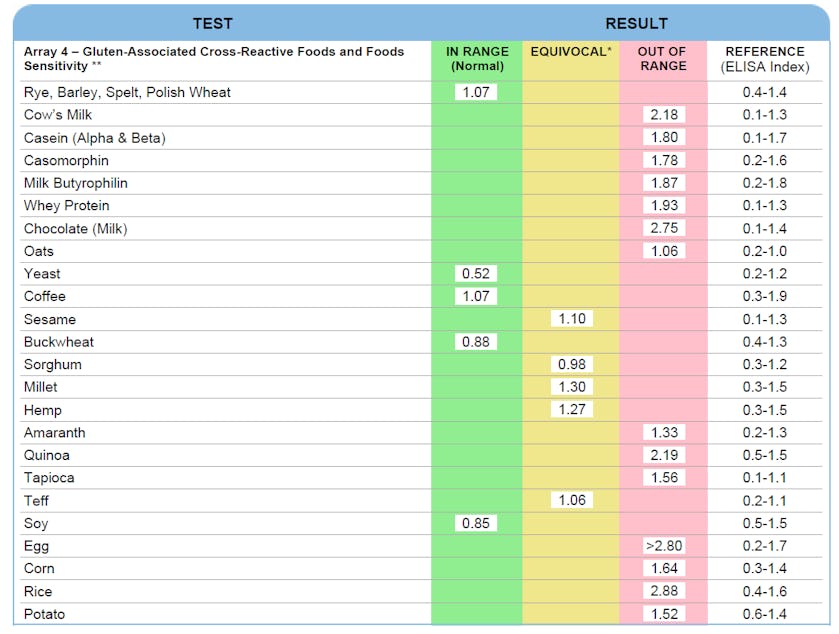Viewport: 839px width, 634px height.
Task: Select the Corn result 1.64
Action: point(664,568)
